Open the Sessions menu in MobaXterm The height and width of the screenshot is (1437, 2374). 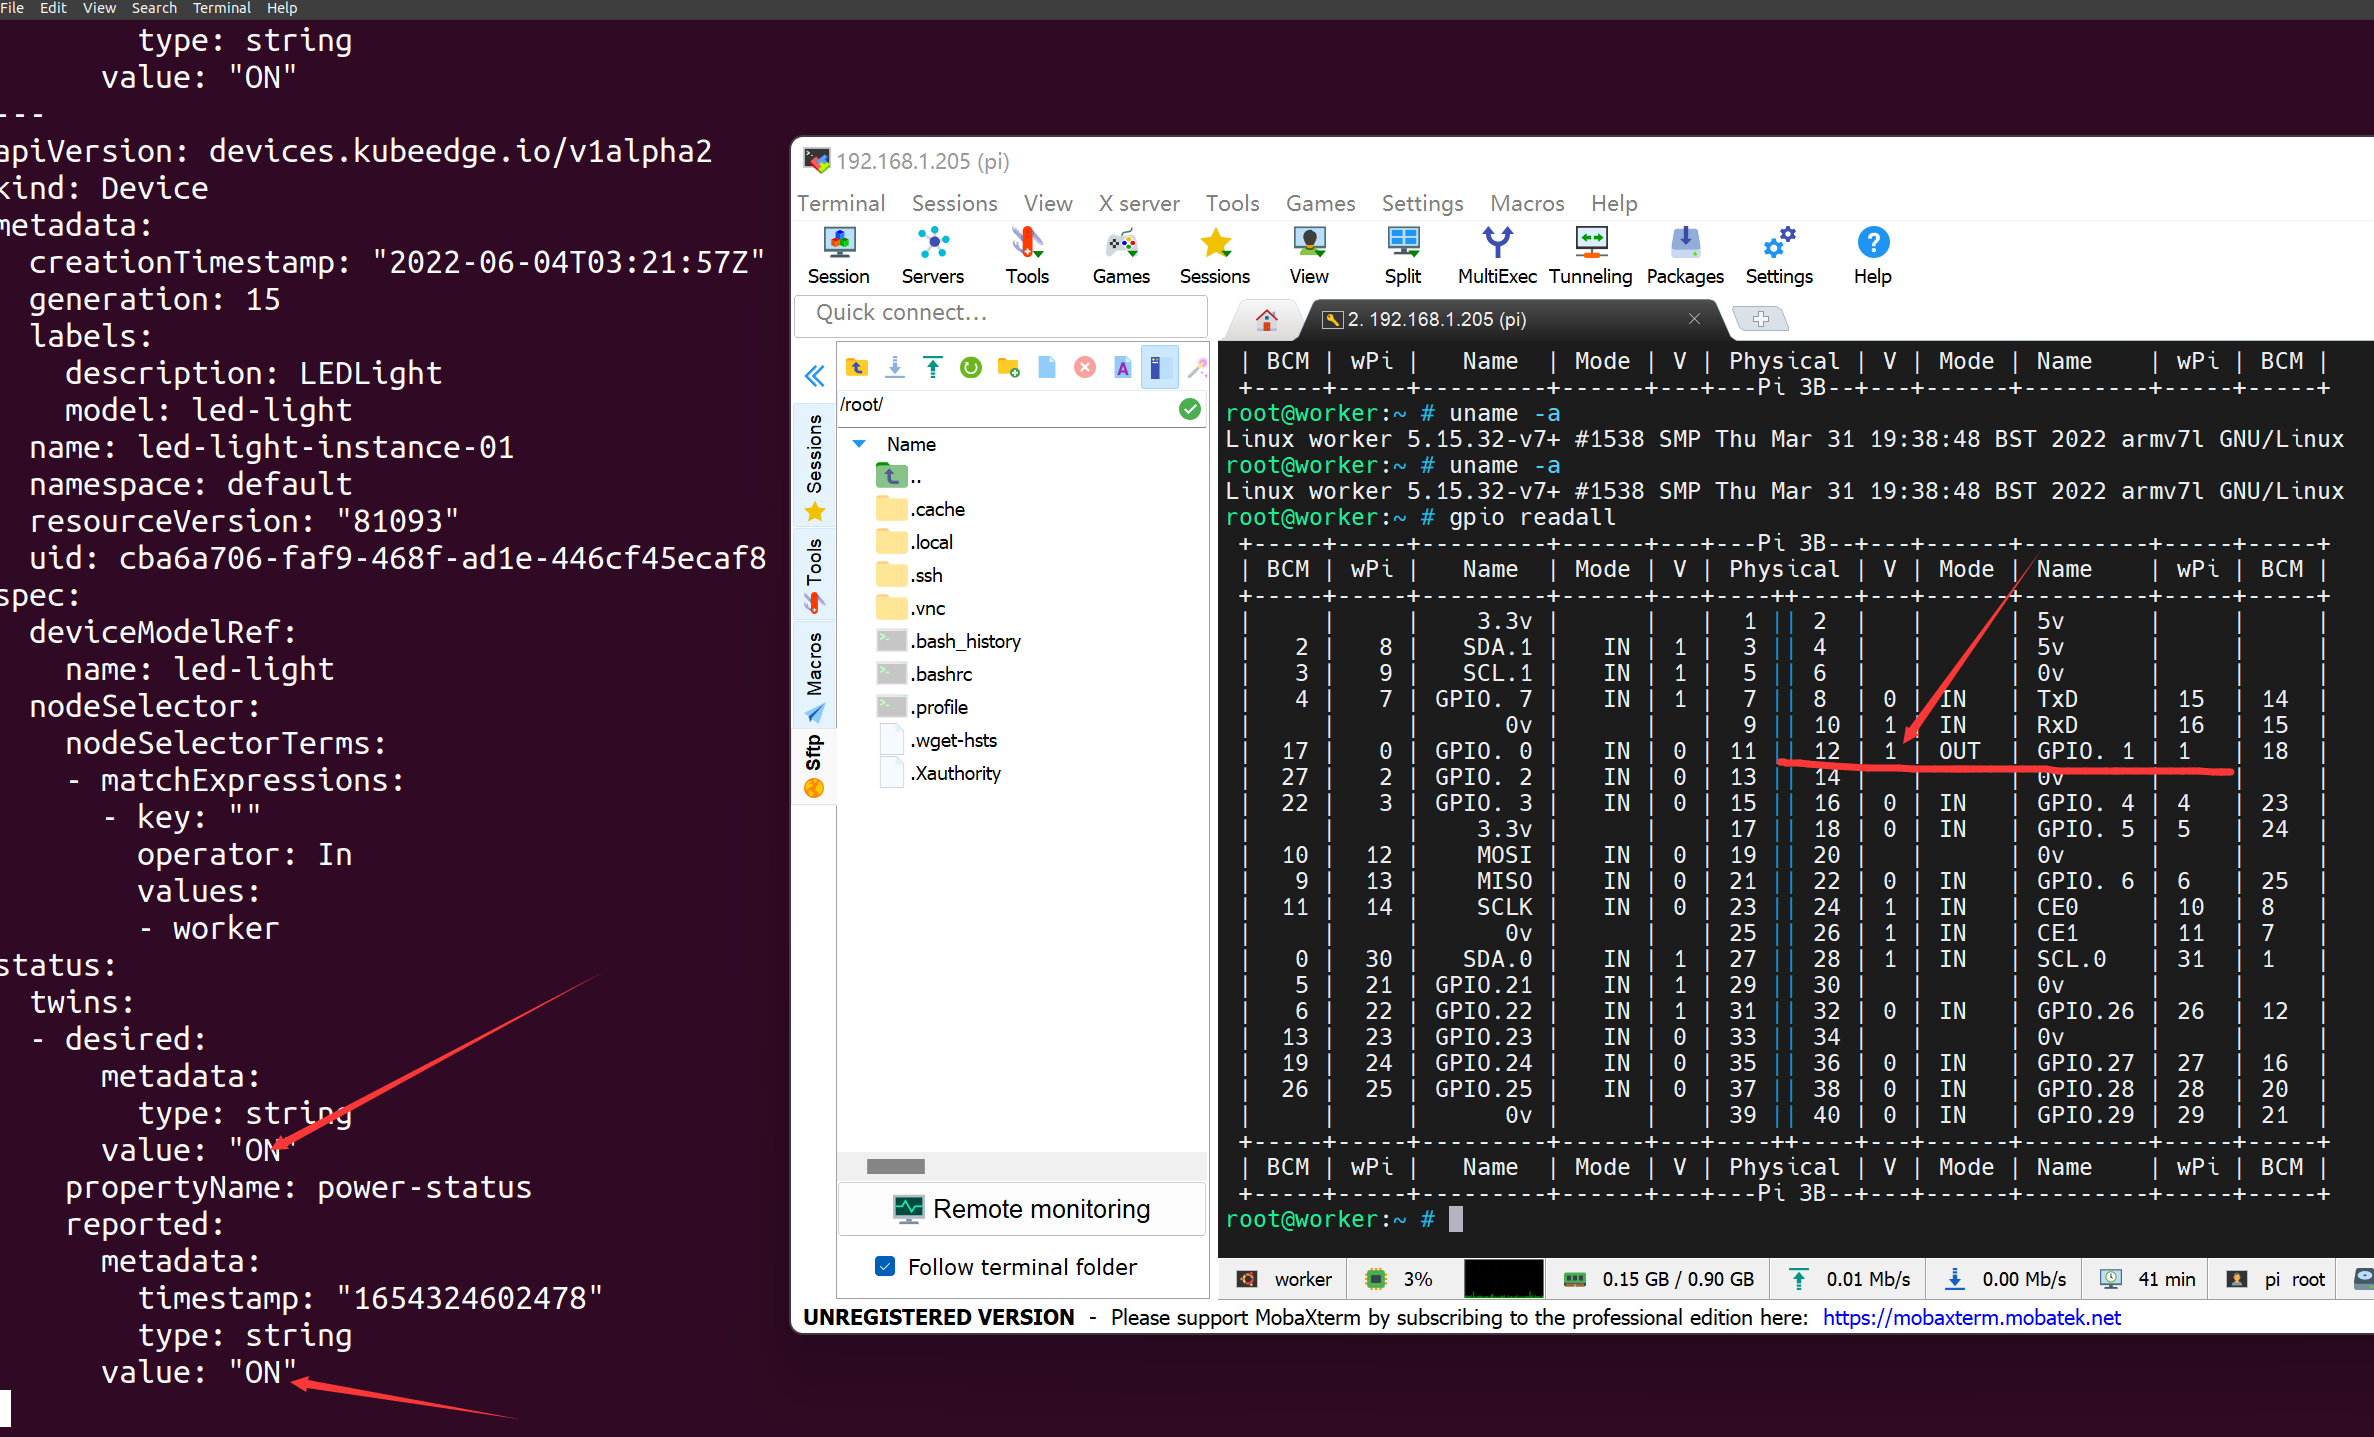click(x=954, y=203)
